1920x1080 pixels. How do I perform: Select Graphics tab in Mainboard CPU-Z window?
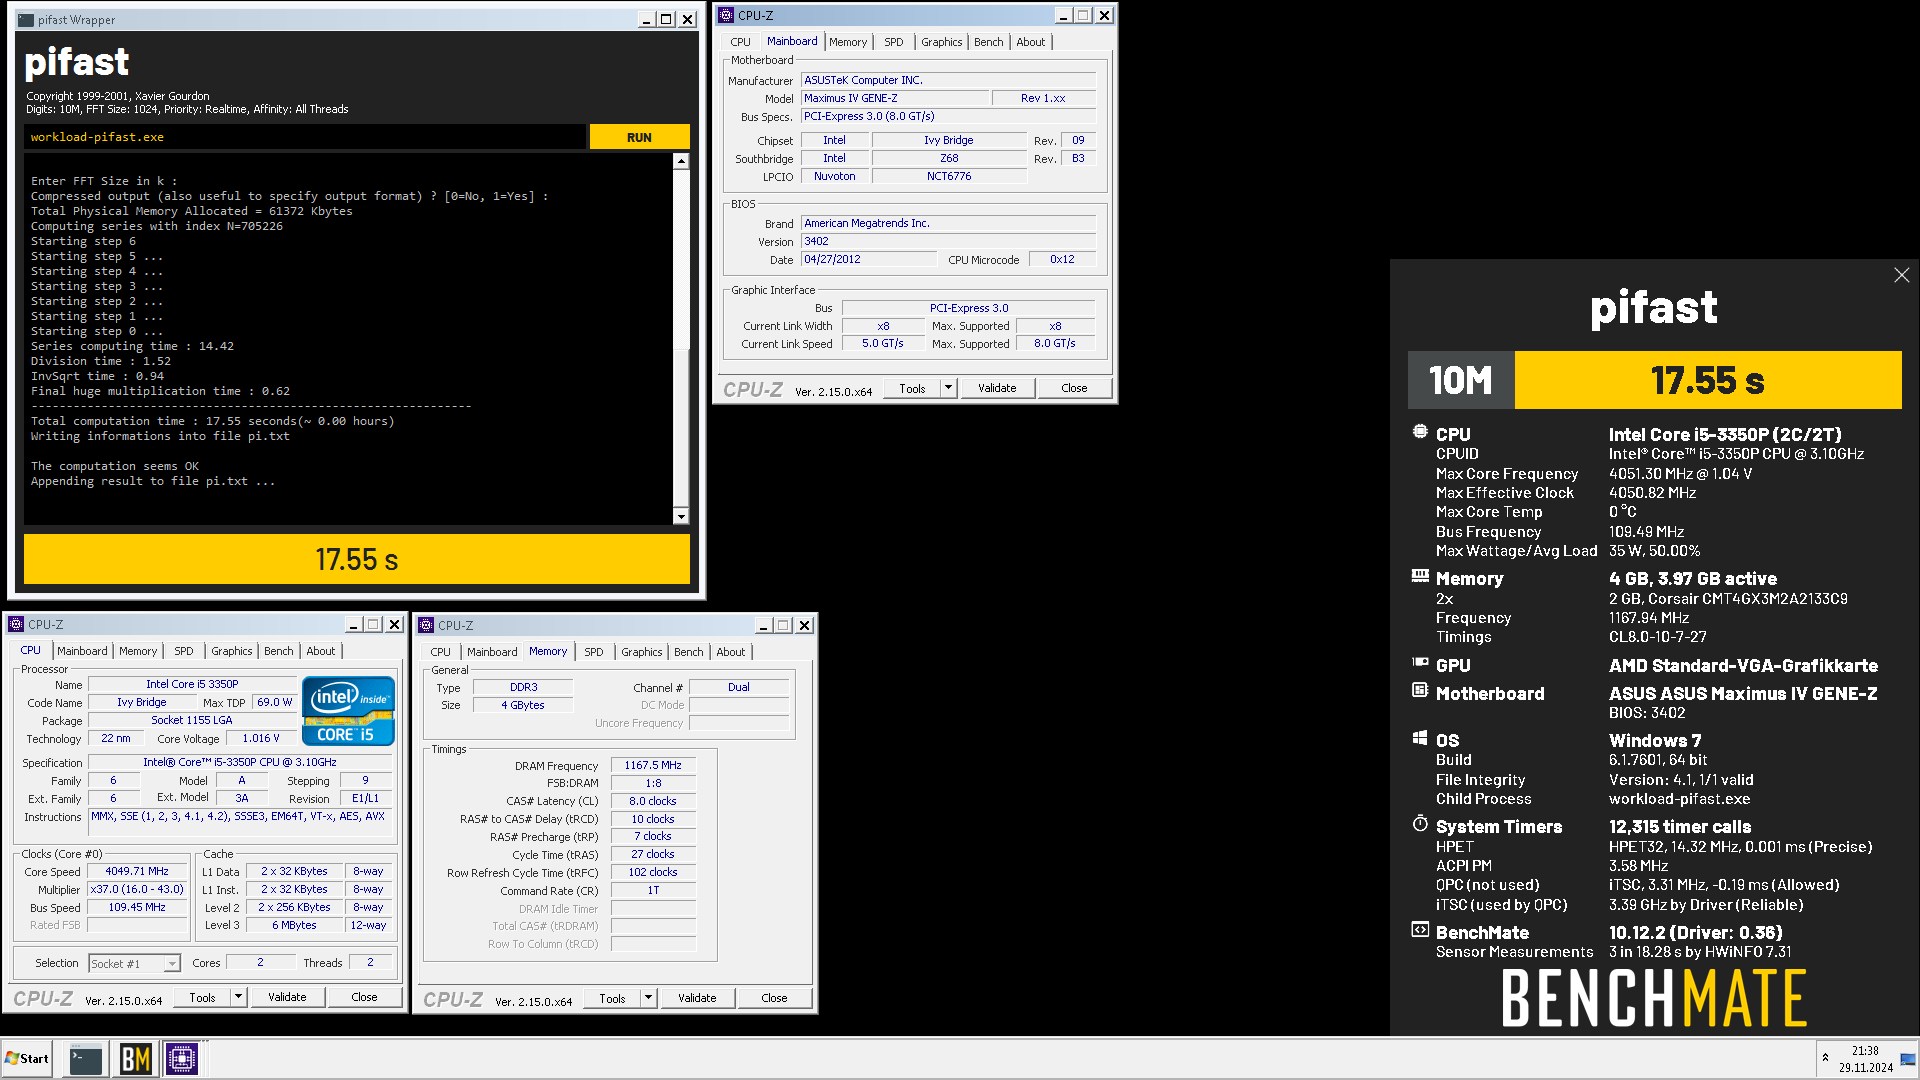941,42
